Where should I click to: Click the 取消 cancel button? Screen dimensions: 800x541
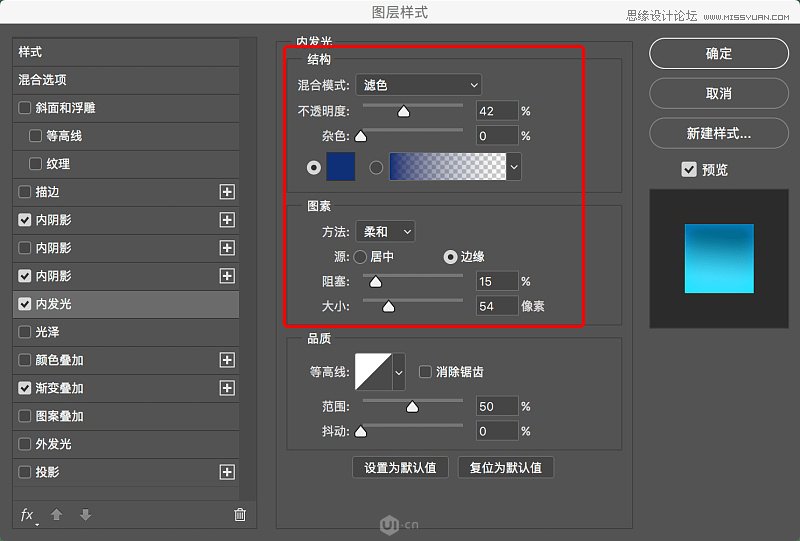click(x=719, y=93)
